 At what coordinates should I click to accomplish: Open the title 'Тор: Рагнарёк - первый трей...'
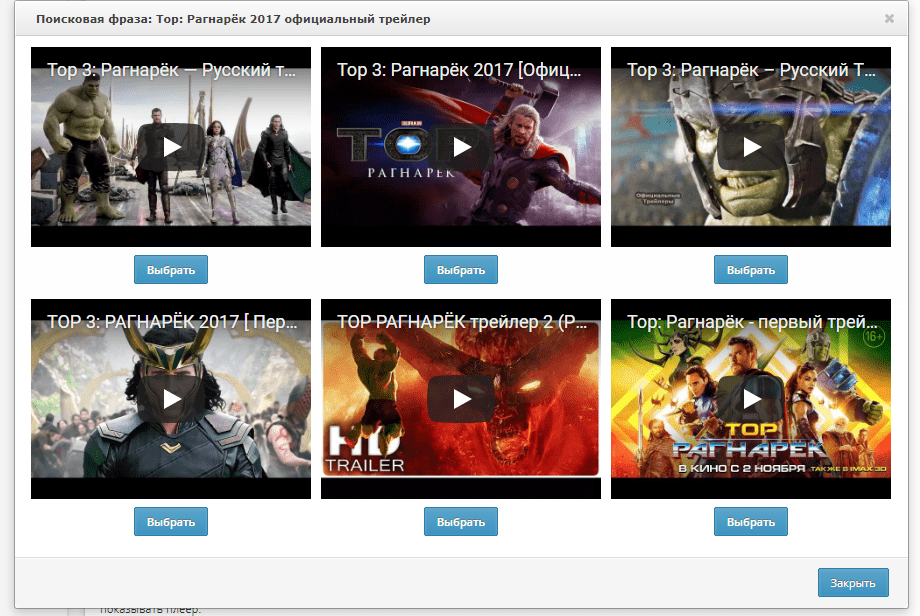point(752,321)
